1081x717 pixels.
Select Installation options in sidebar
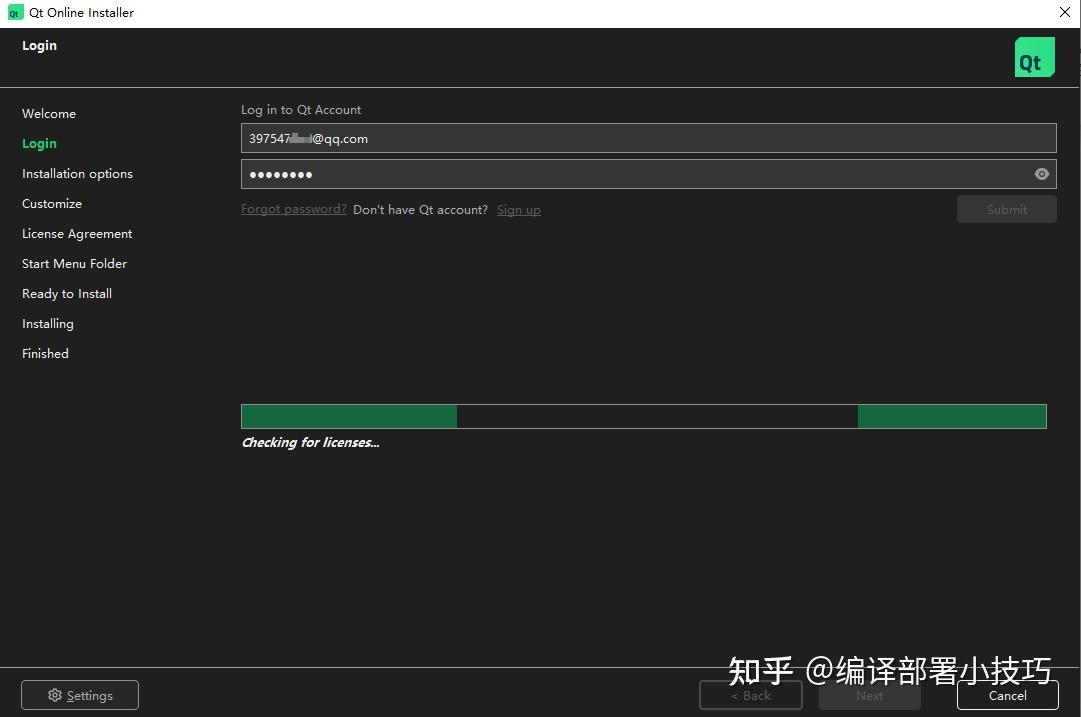77,173
